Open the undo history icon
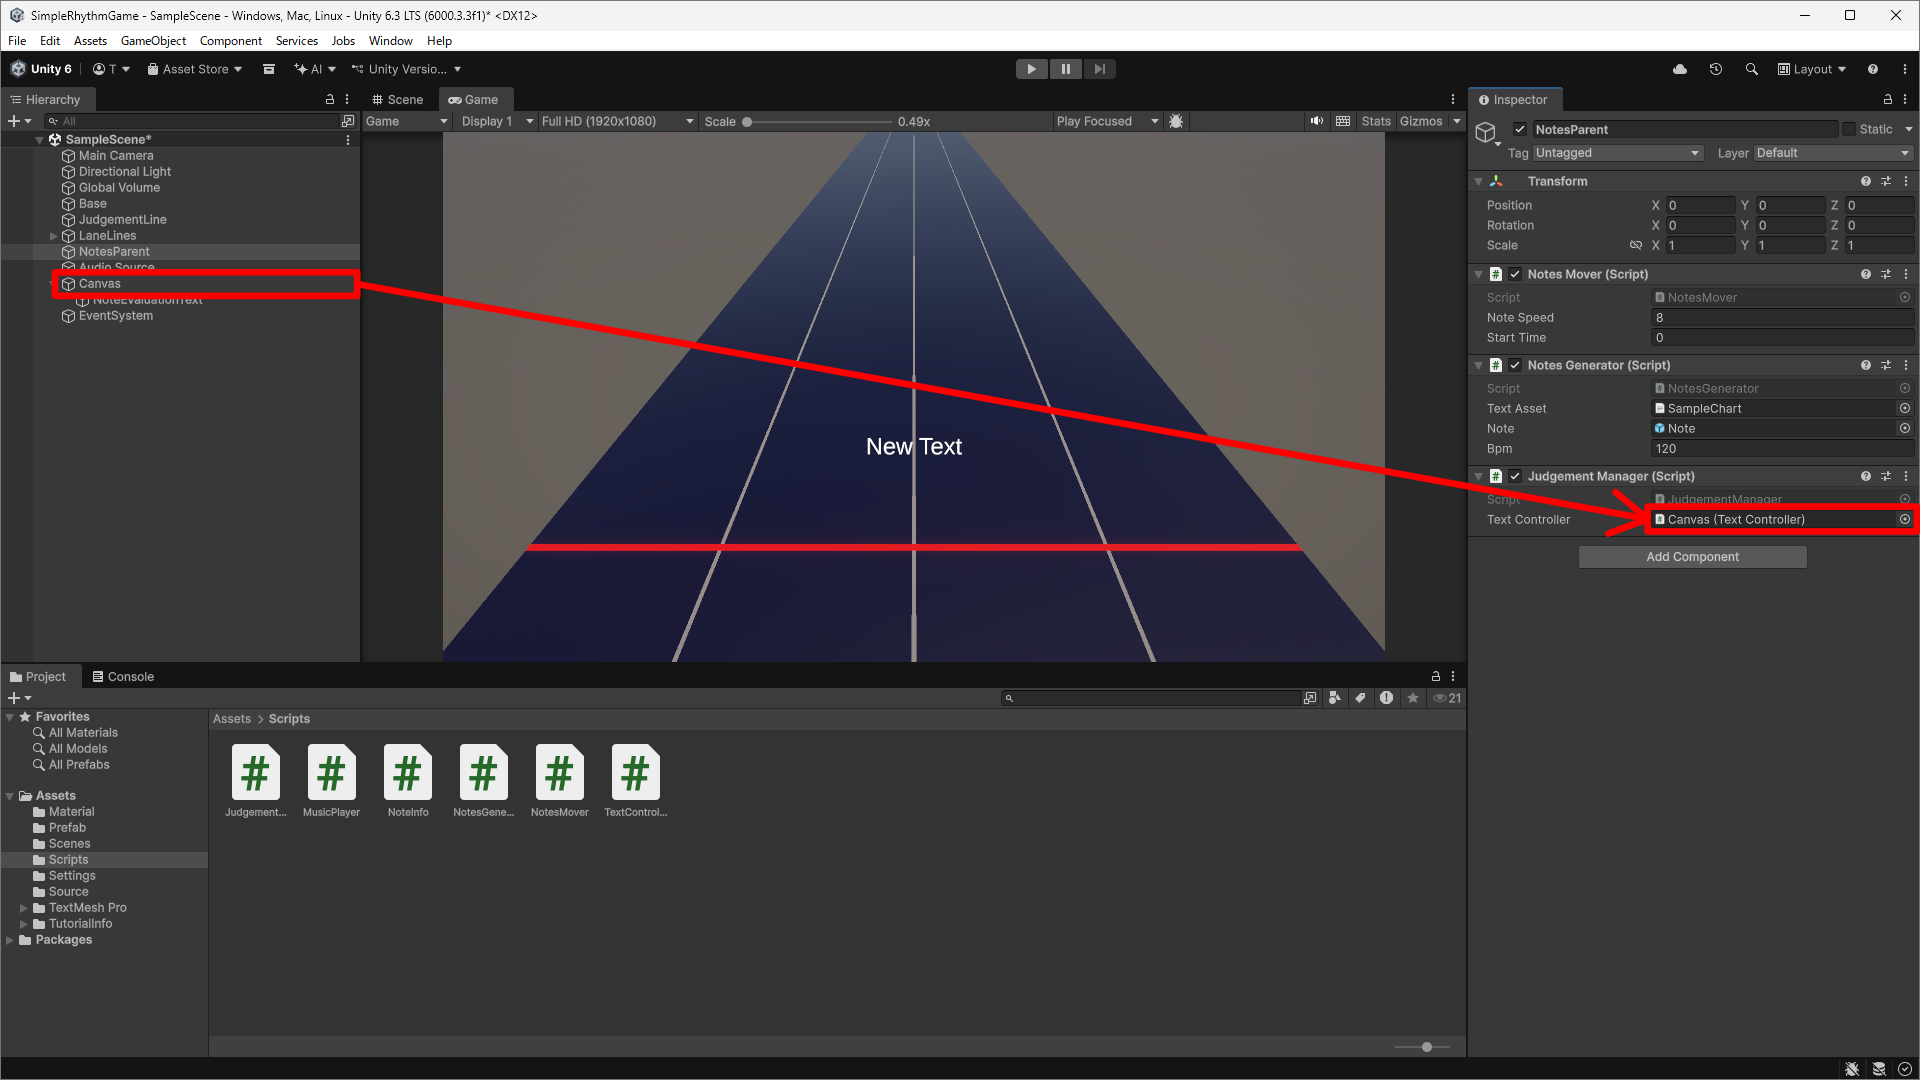The height and width of the screenshot is (1080, 1920). tap(1716, 69)
